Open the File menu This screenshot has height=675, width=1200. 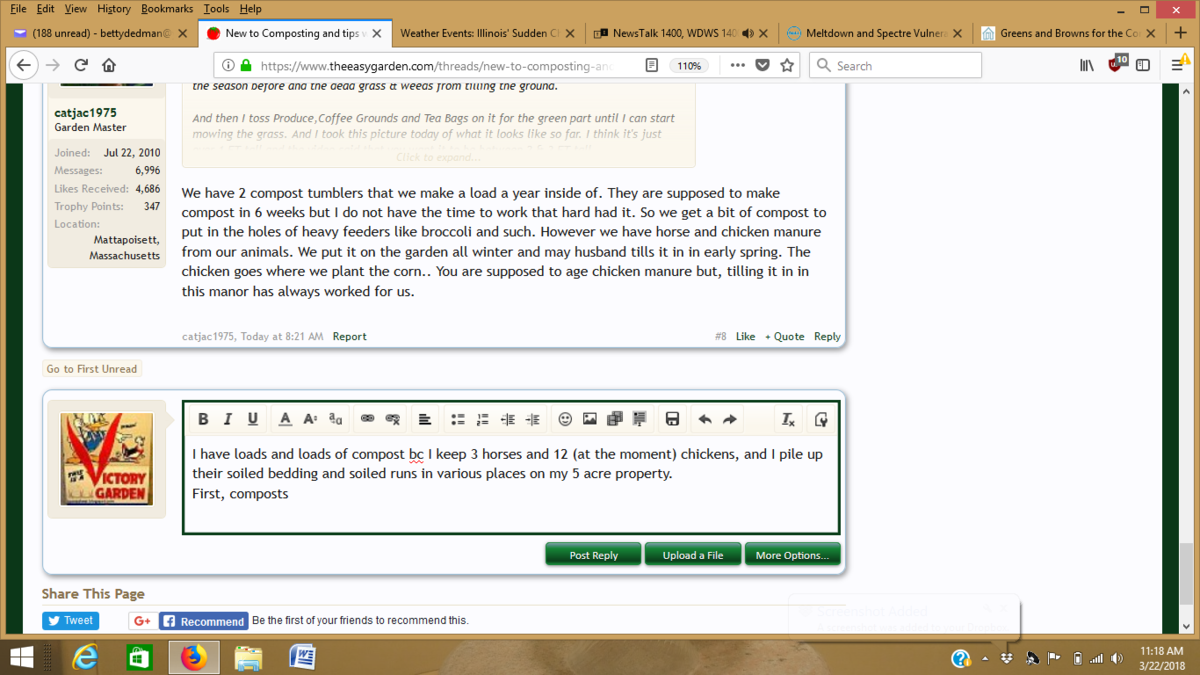(18, 8)
